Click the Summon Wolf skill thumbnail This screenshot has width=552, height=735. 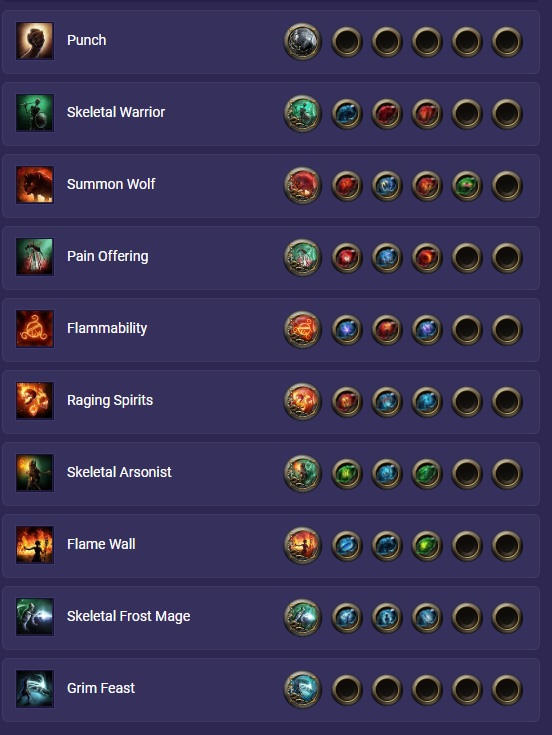[35, 185]
